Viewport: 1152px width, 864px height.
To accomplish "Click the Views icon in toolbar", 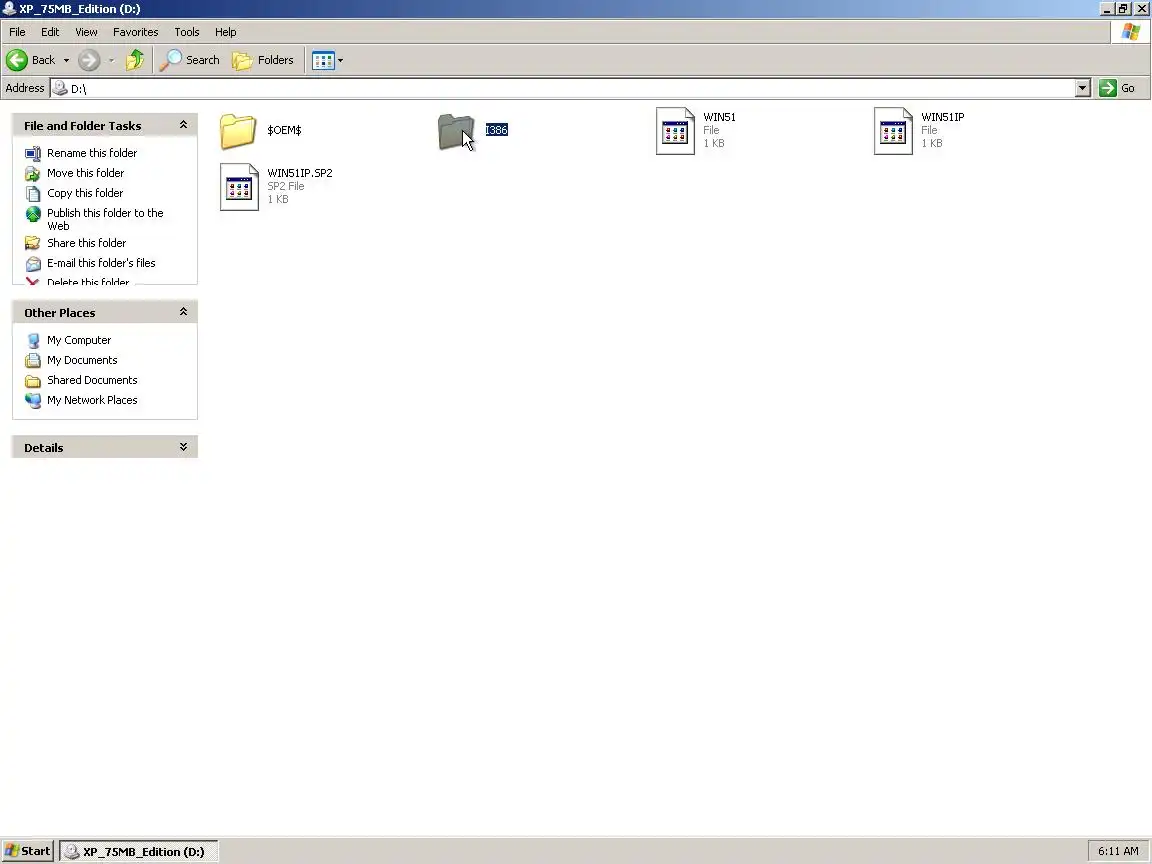I will point(323,60).
